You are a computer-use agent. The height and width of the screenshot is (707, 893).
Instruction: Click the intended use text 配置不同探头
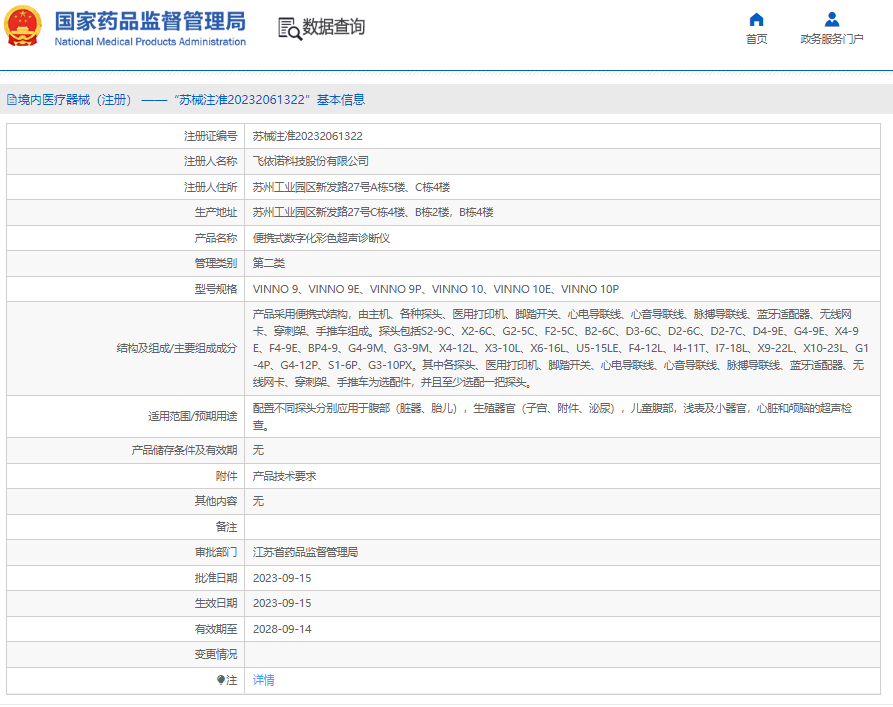tap(552, 416)
